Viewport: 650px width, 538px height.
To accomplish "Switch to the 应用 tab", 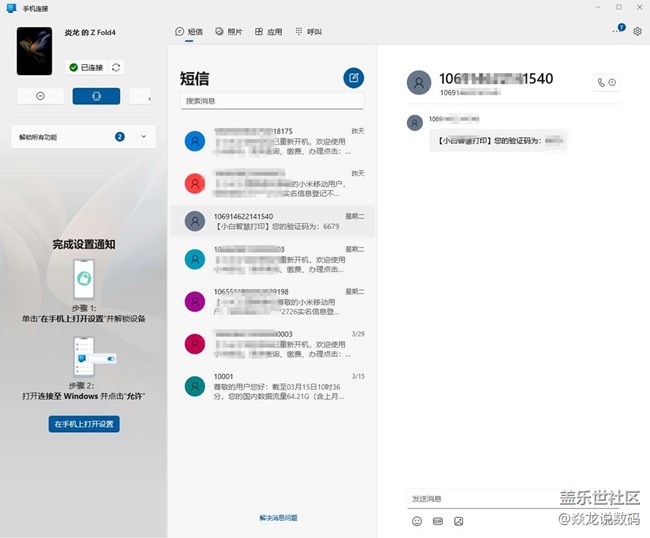I will click(x=267, y=31).
